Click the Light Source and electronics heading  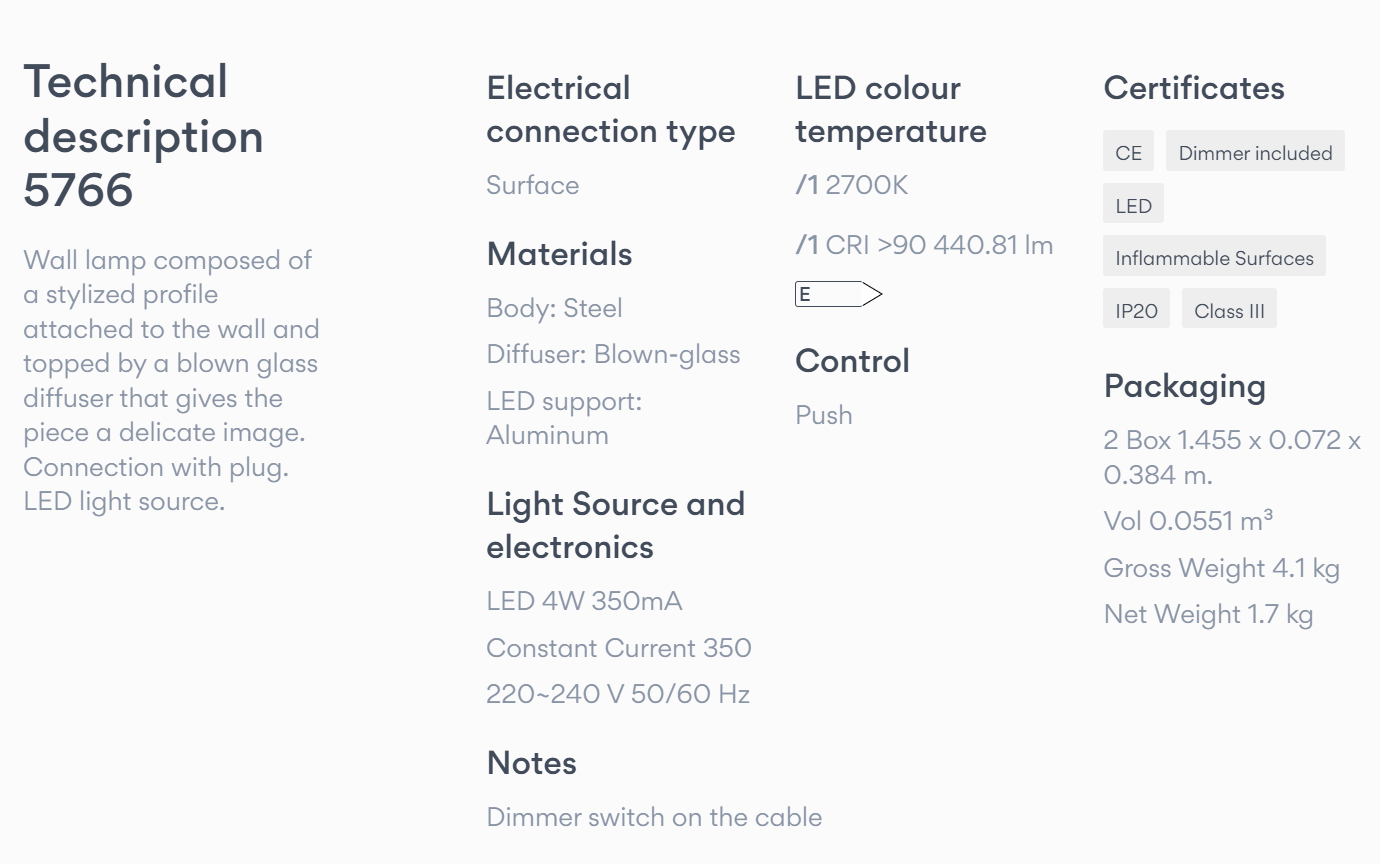(616, 525)
